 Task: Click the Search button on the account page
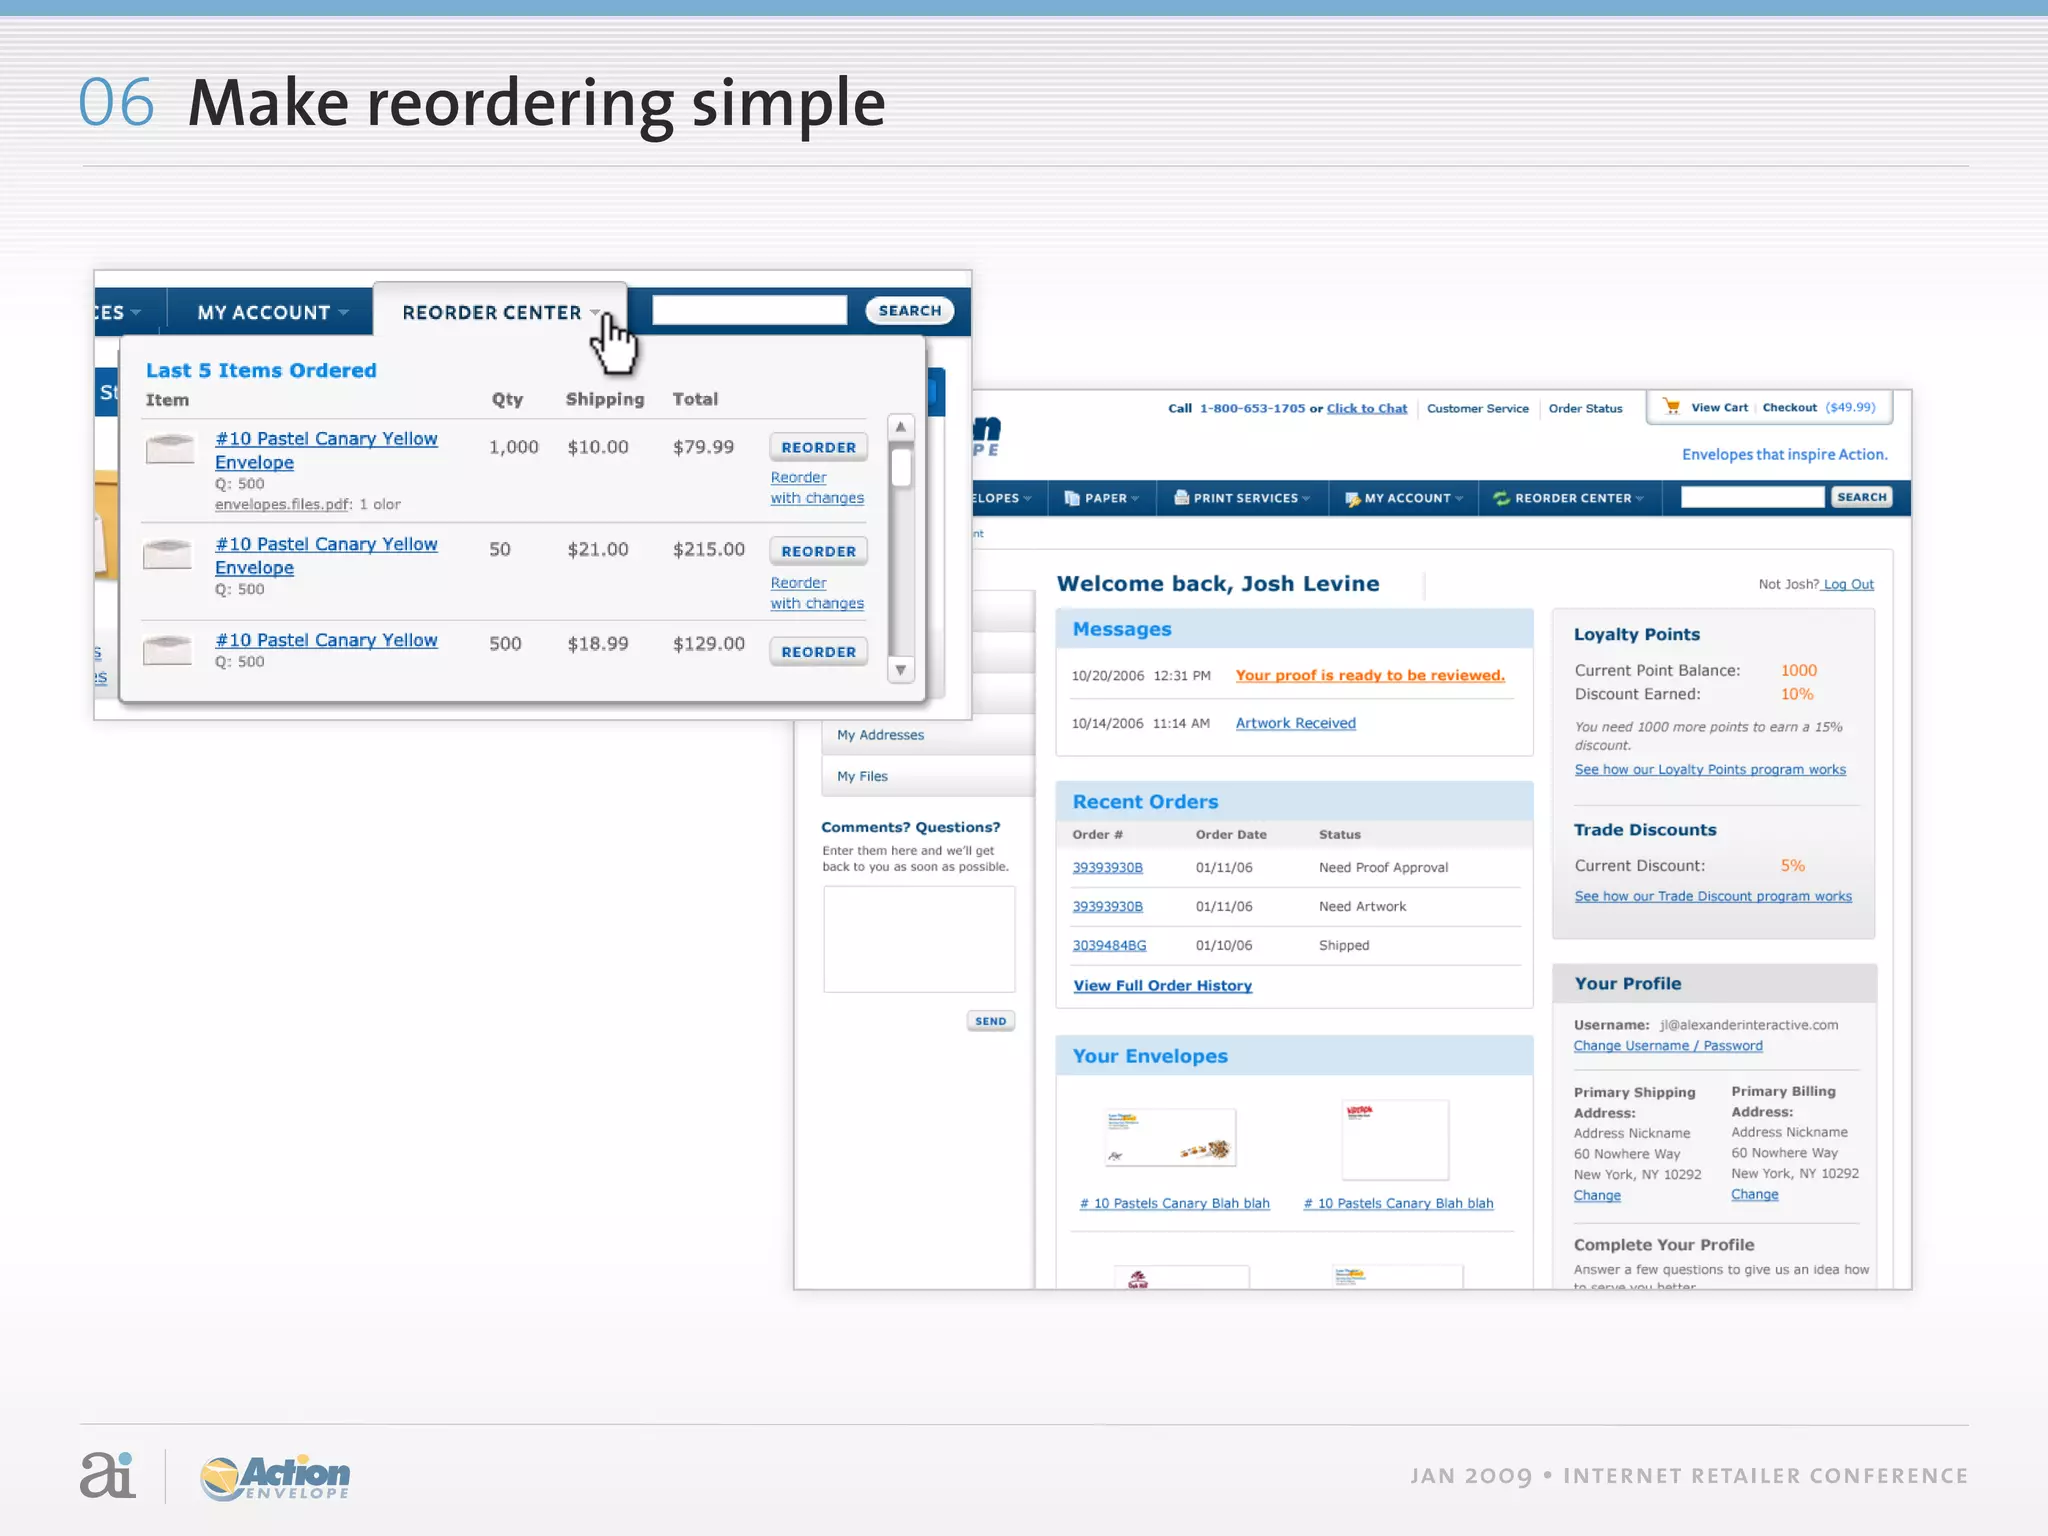click(x=1861, y=497)
